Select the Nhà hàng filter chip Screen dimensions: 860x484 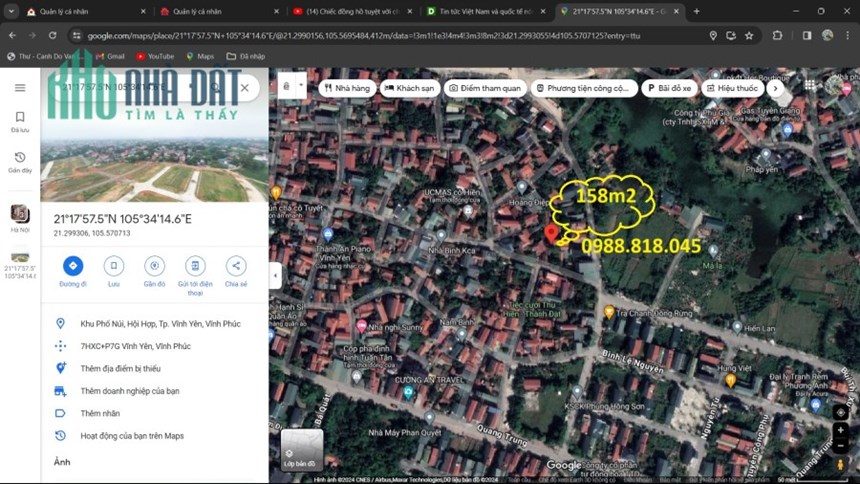pyautogui.click(x=347, y=88)
